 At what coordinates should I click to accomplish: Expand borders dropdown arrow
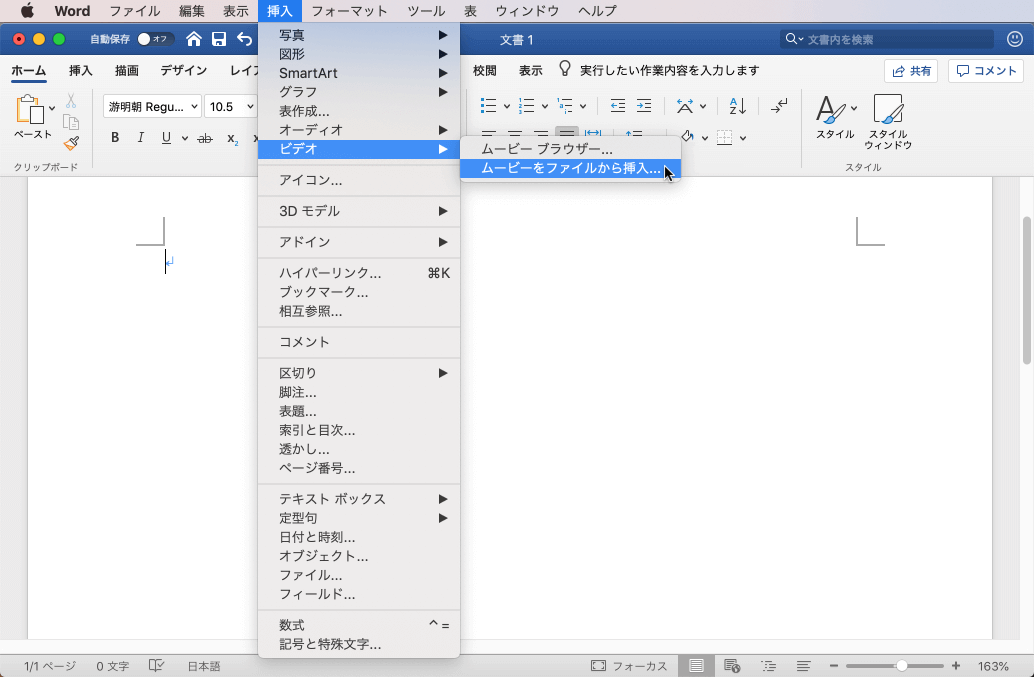point(743,138)
